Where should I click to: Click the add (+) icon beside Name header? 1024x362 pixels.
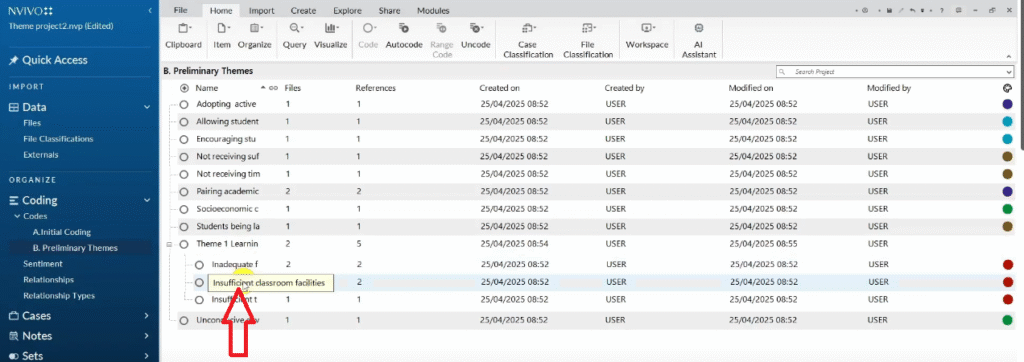[x=184, y=88]
